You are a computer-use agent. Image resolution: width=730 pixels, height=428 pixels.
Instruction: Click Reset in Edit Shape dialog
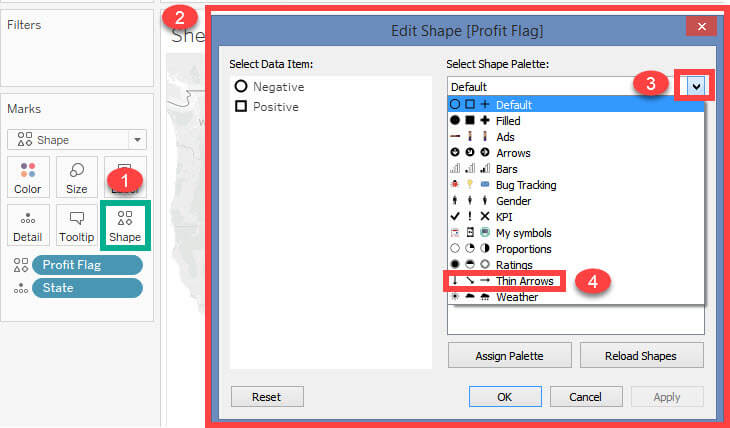click(267, 396)
